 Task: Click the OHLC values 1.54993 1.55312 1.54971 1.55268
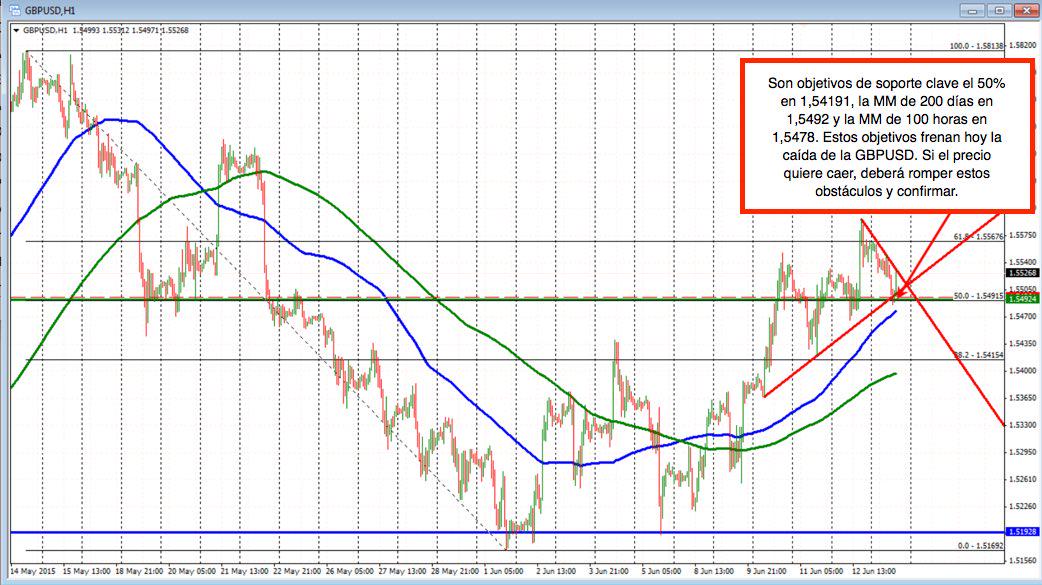pyautogui.click(x=130, y=30)
